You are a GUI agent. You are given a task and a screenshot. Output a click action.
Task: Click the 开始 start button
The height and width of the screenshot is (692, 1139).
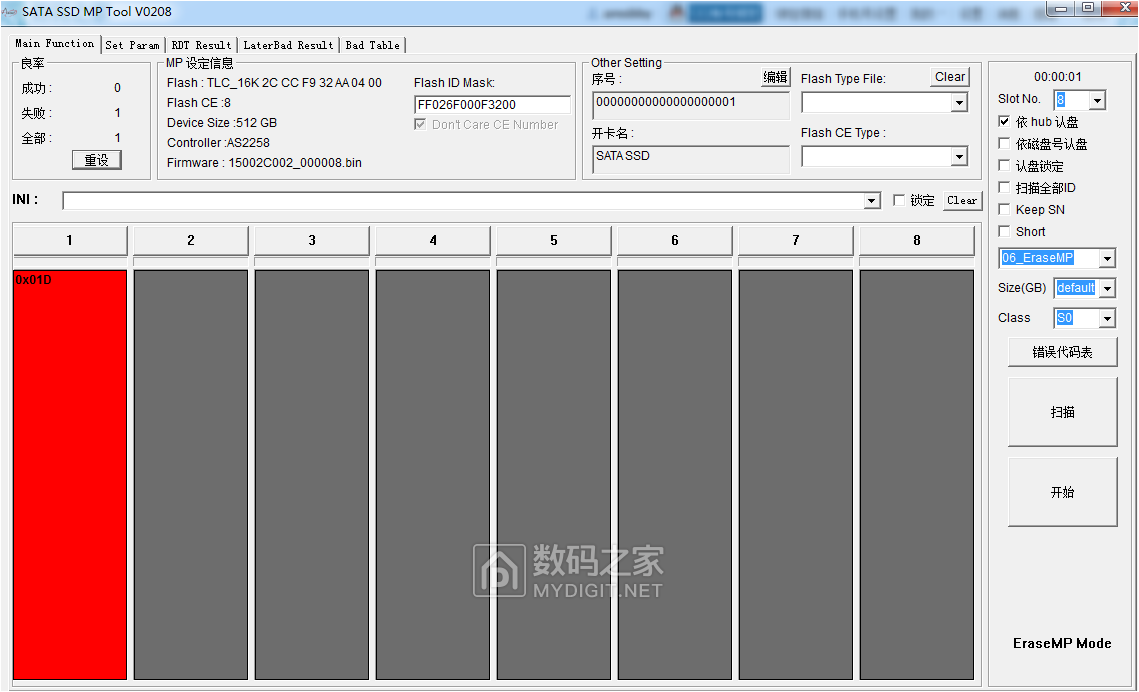pyautogui.click(x=1062, y=492)
